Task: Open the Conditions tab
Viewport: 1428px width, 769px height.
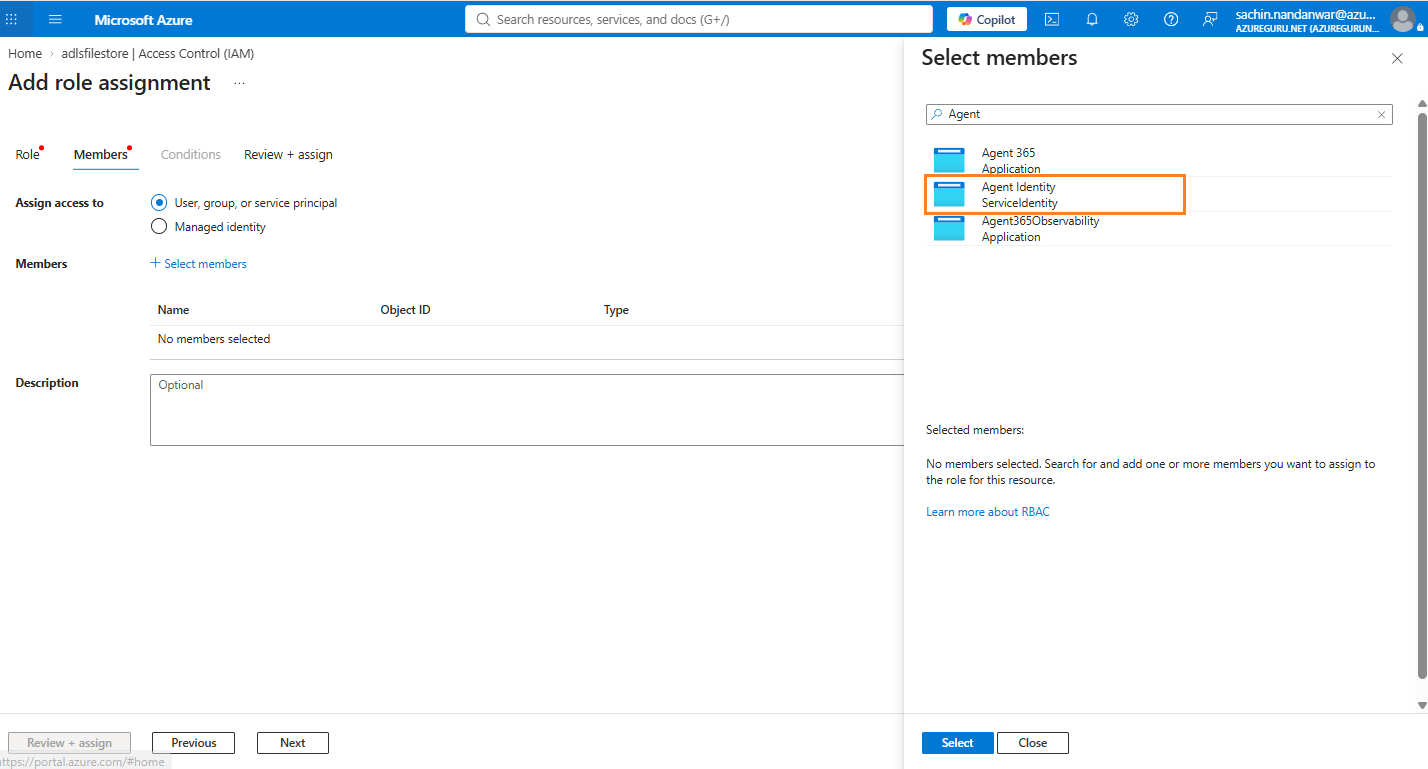Action: click(x=191, y=155)
